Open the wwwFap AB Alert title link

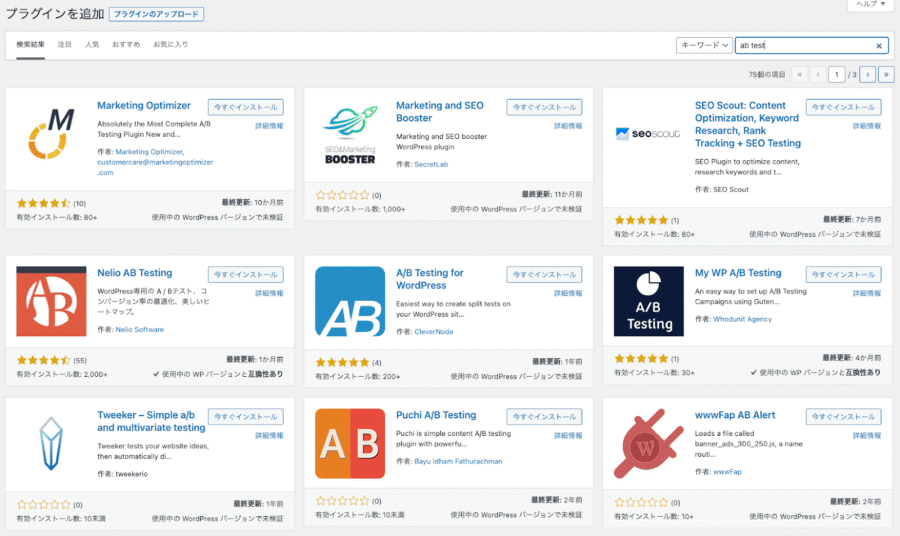pos(735,415)
